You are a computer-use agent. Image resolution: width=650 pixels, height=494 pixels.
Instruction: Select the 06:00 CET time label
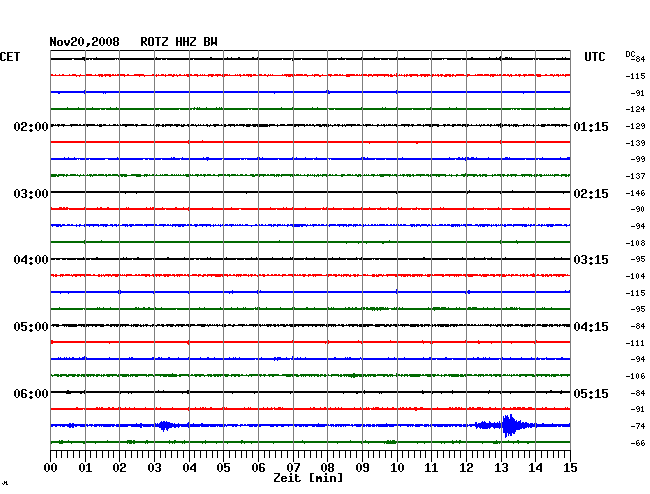click(x=31, y=393)
